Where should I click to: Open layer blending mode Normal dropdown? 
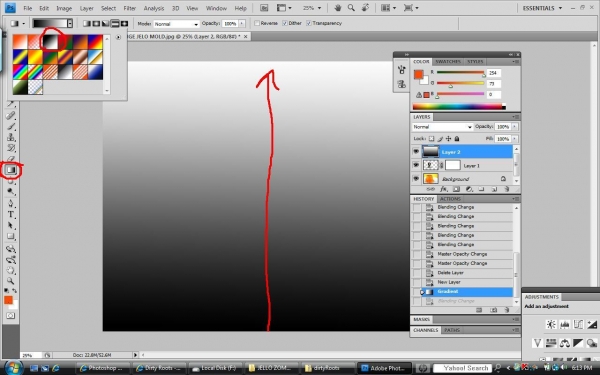tap(442, 127)
